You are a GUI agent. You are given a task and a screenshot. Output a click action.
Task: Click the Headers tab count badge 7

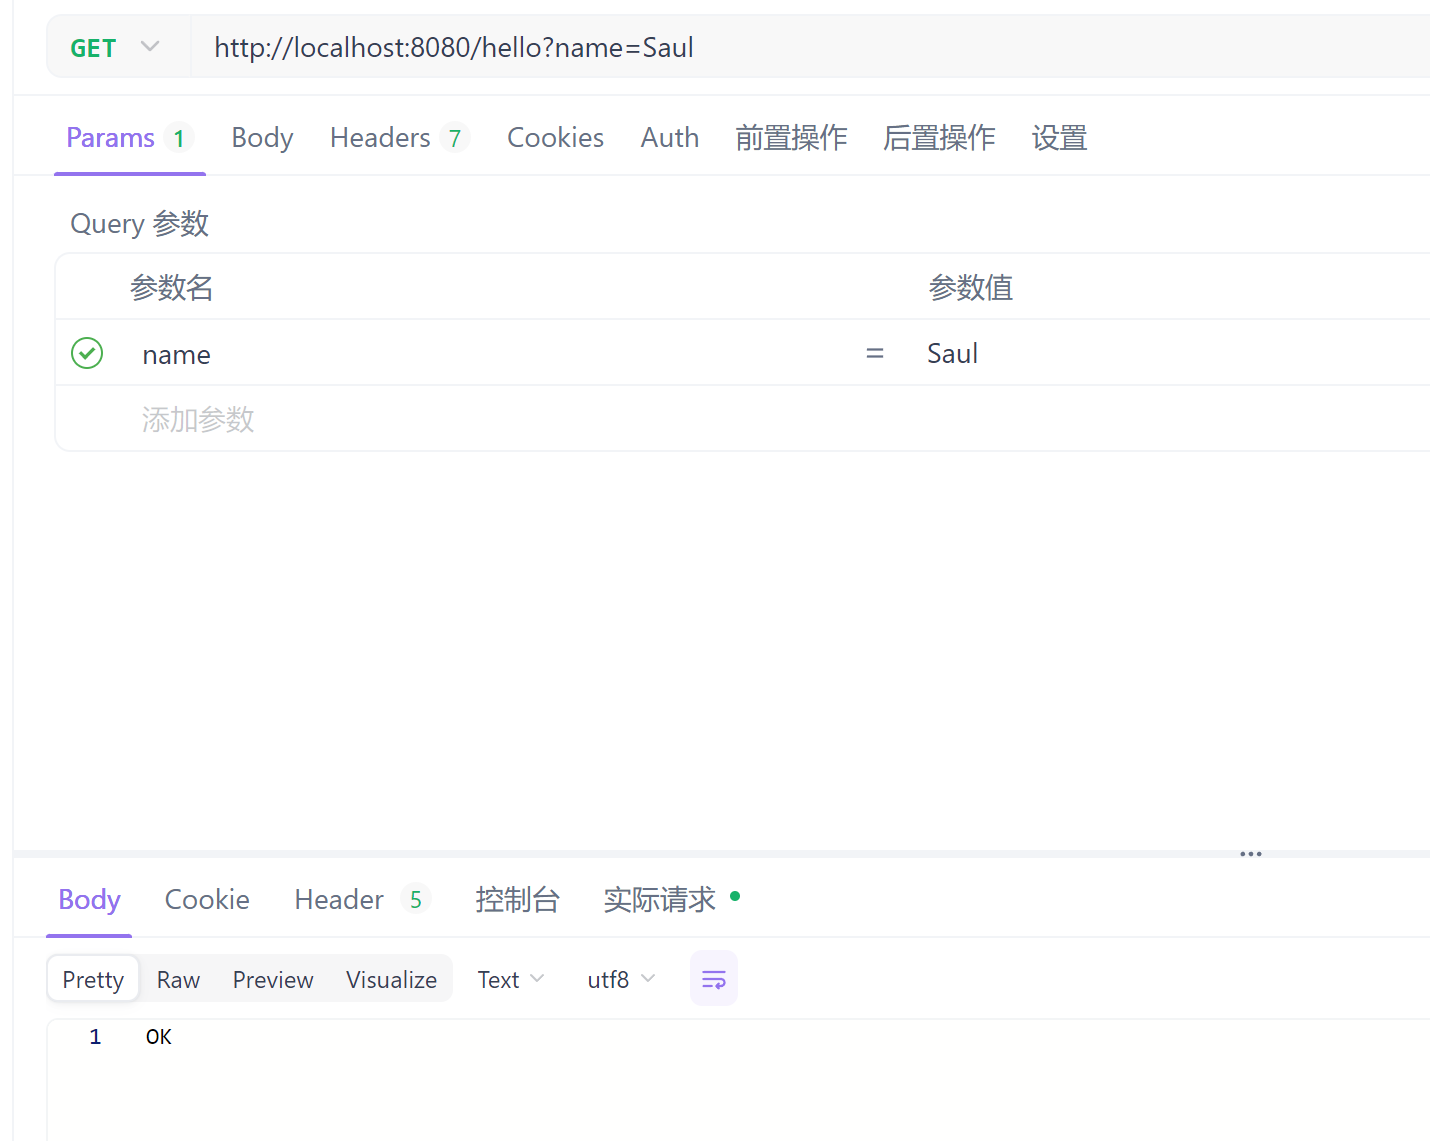click(455, 137)
